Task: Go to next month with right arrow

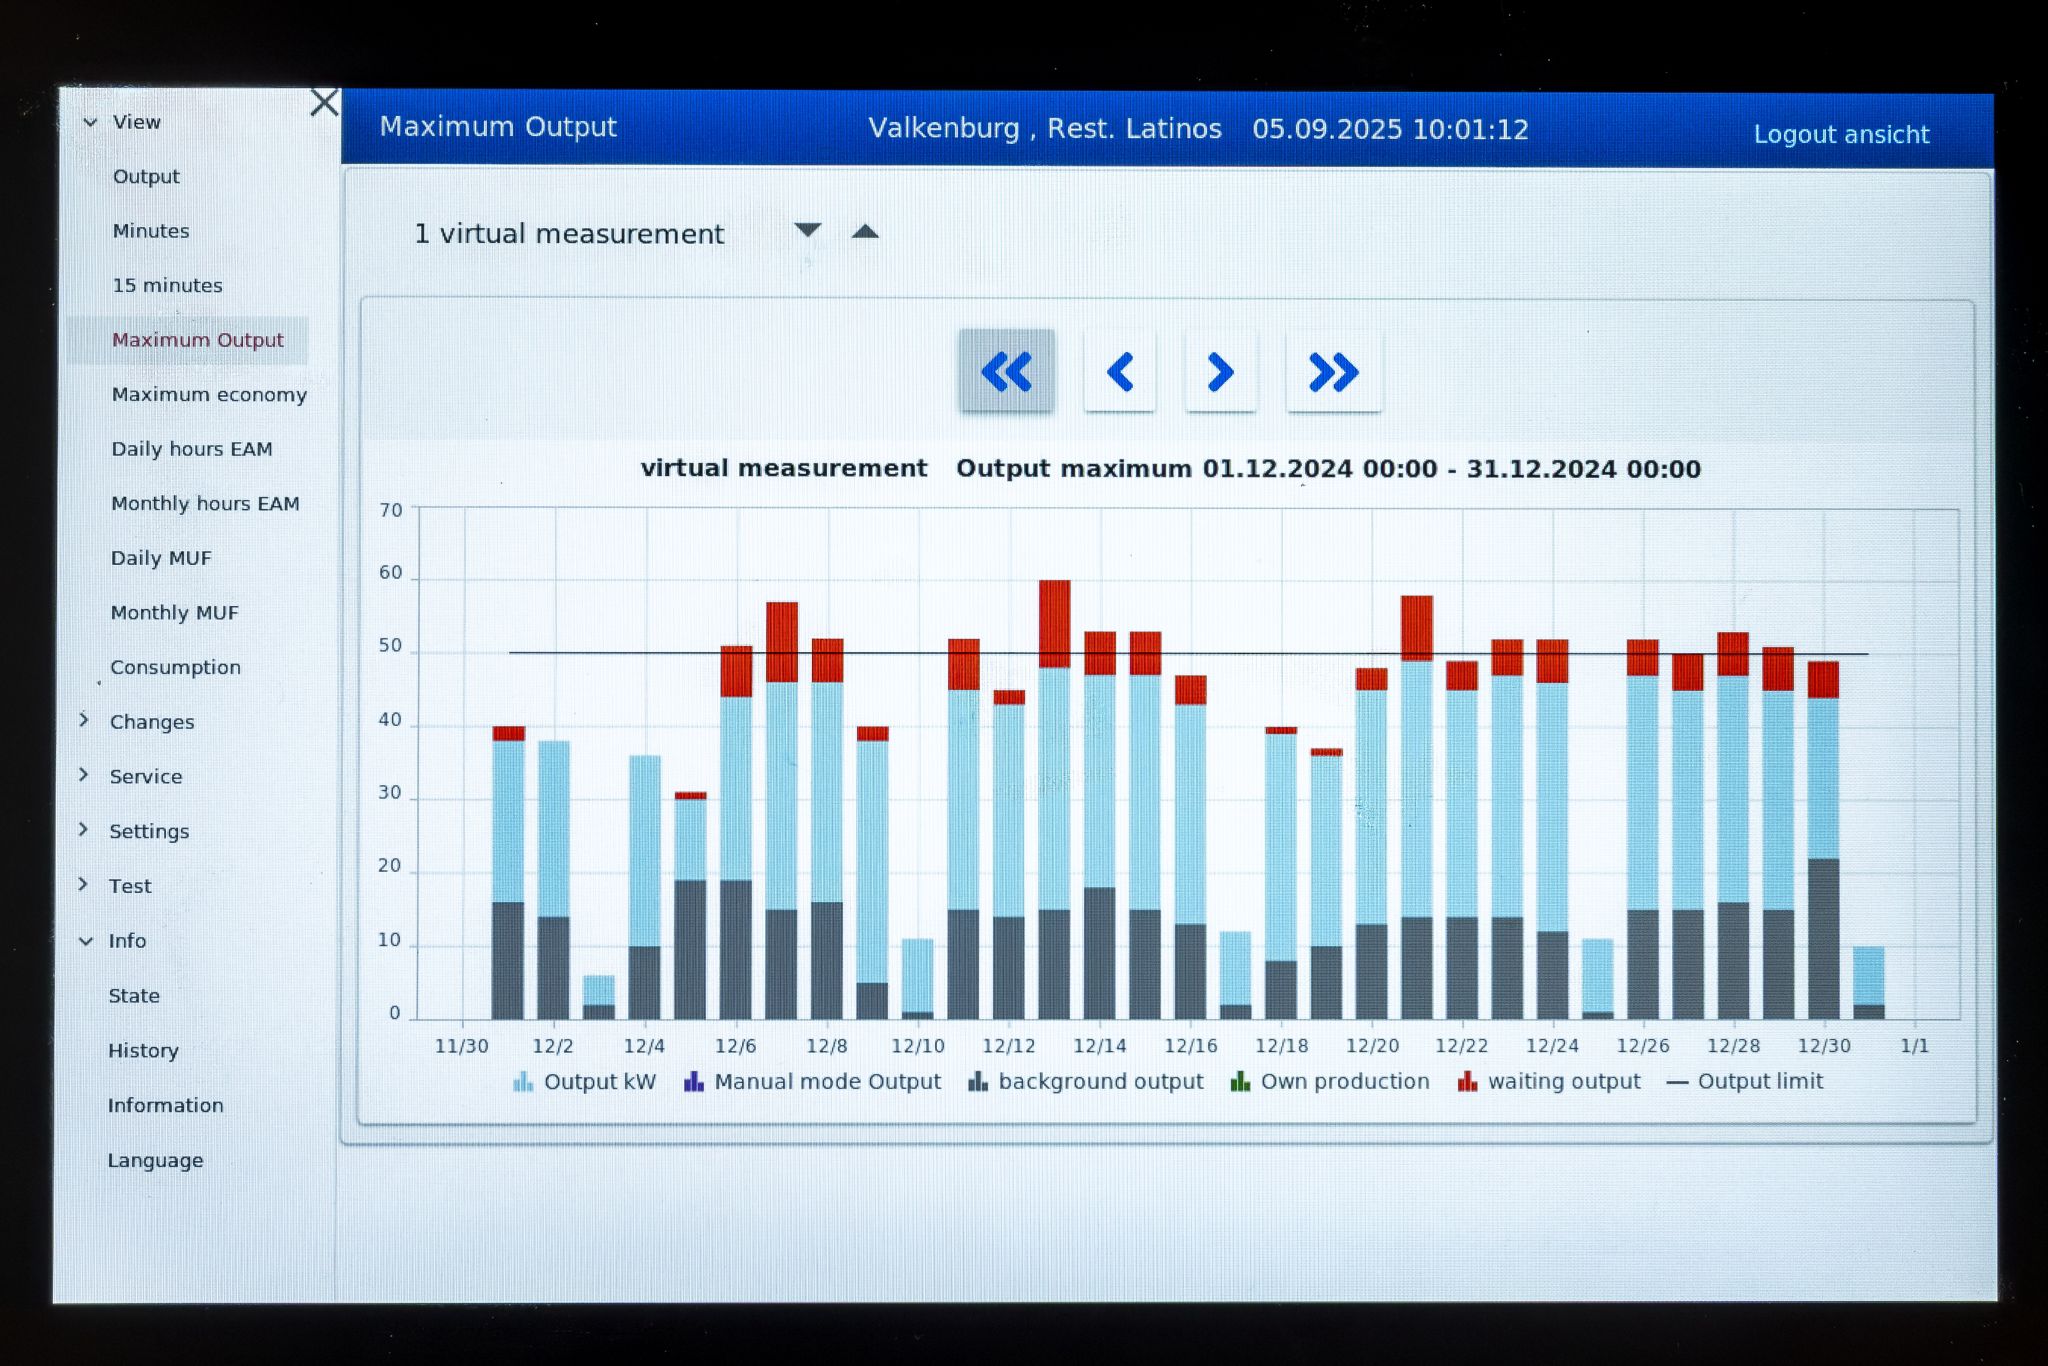Action: (1220, 372)
